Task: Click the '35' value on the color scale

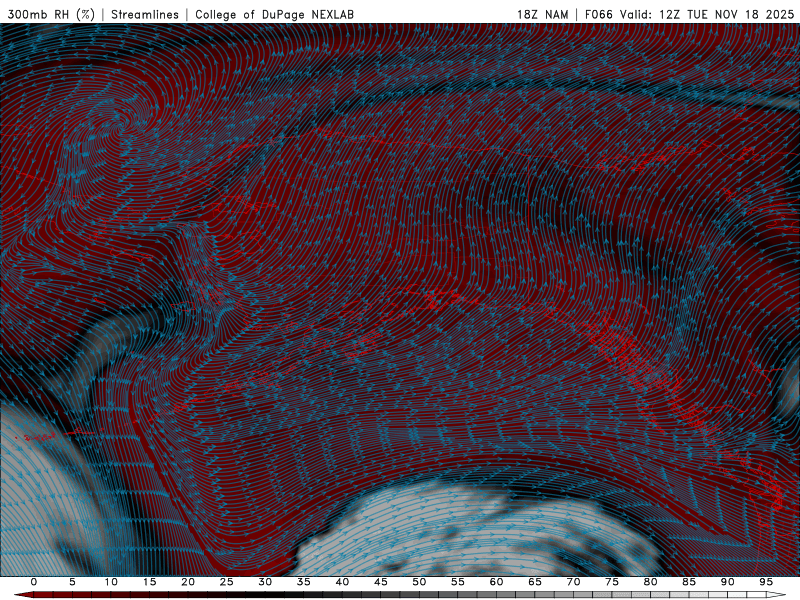Action: tap(304, 582)
